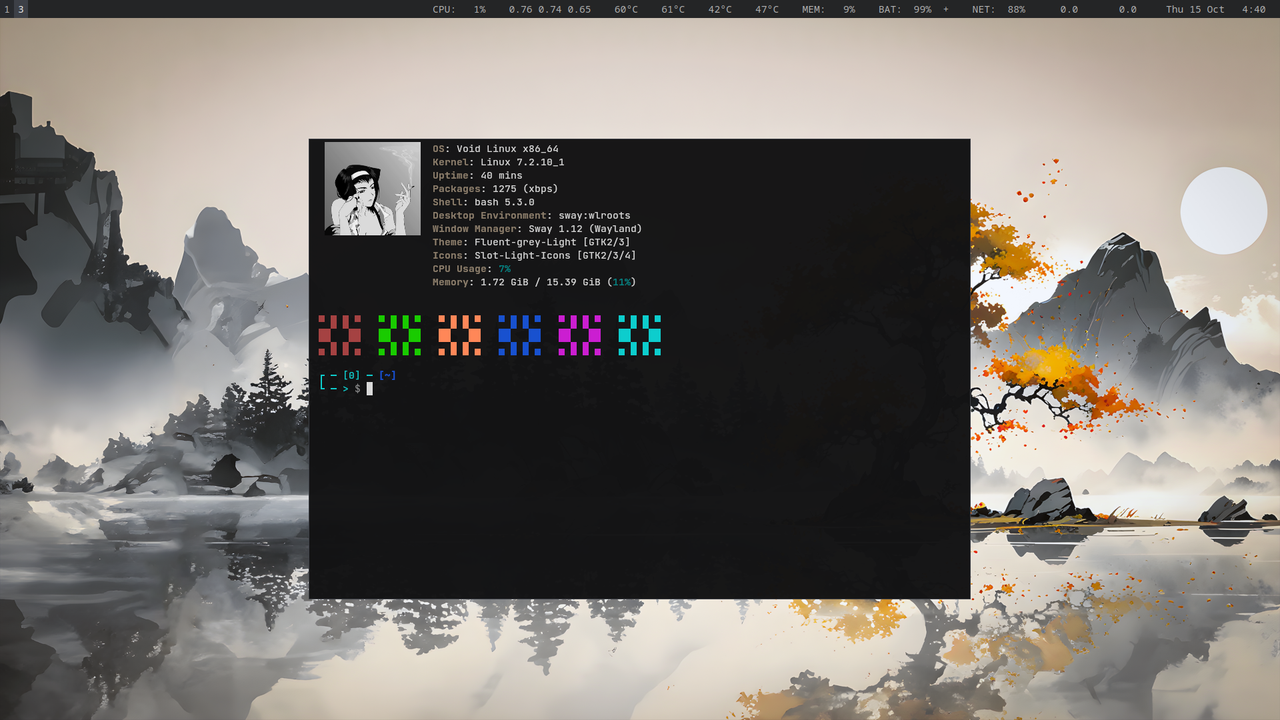Click the date Thu 15 Oct
Viewport: 1280px width, 720px height.
pyautogui.click(x=1195, y=9)
